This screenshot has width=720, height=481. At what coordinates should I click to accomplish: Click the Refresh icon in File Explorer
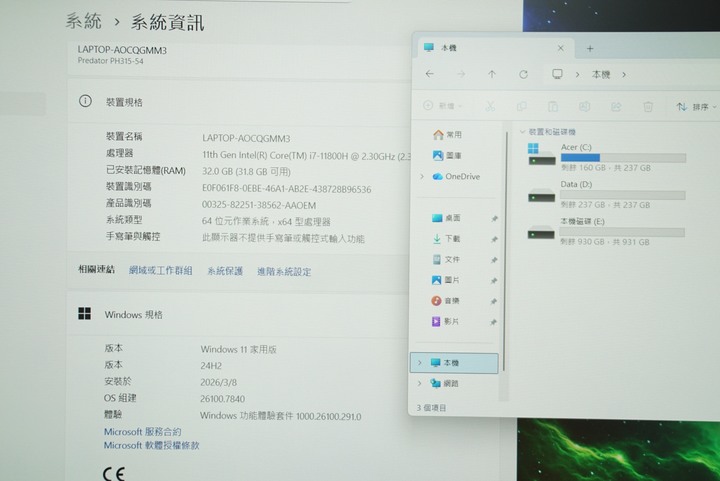[523, 74]
